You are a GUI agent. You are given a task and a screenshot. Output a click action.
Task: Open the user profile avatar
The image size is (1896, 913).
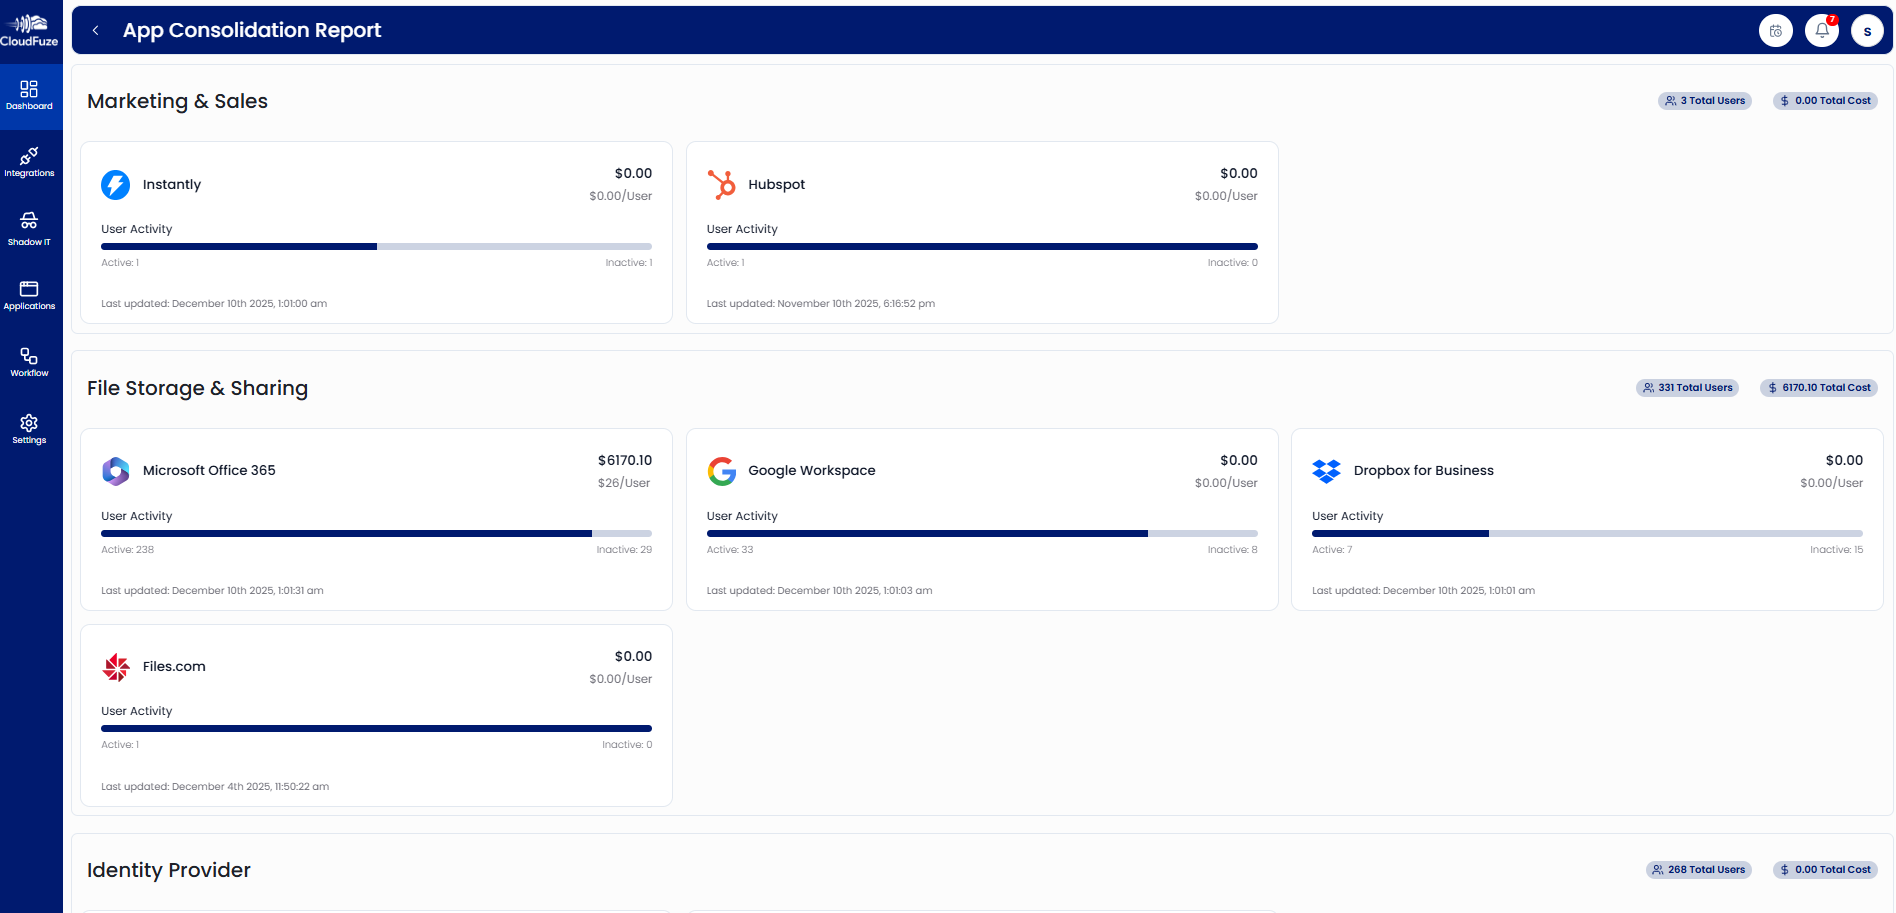(x=1867, y=30)
